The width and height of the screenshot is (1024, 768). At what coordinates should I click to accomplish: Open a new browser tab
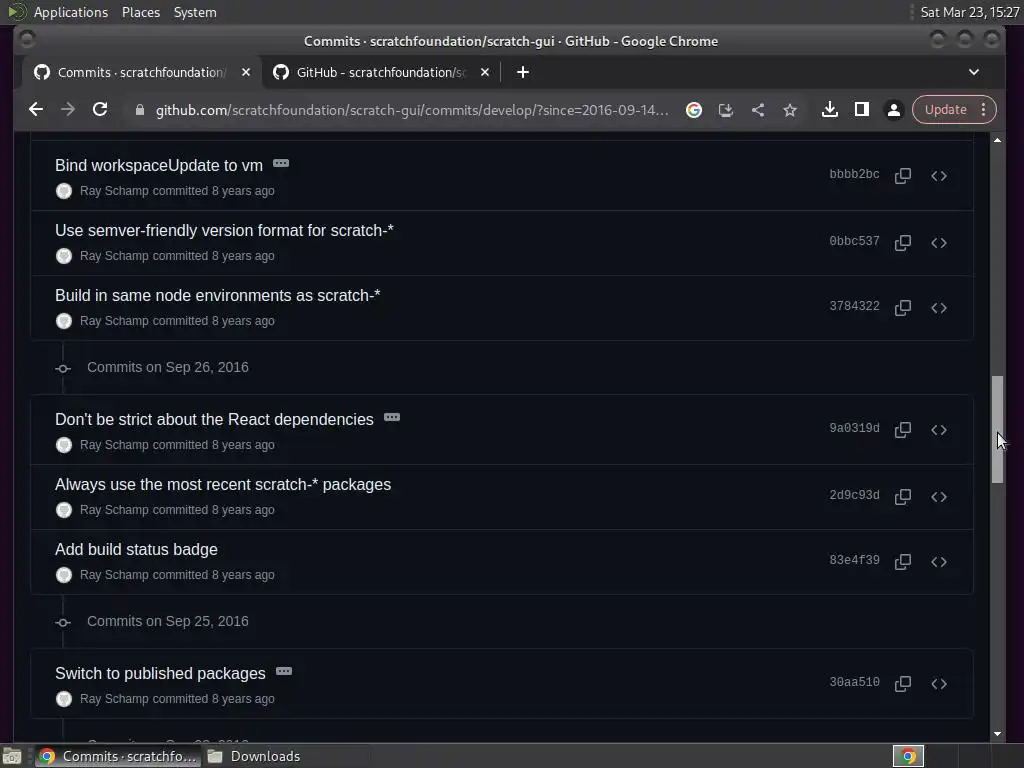(x=522, y=72)
